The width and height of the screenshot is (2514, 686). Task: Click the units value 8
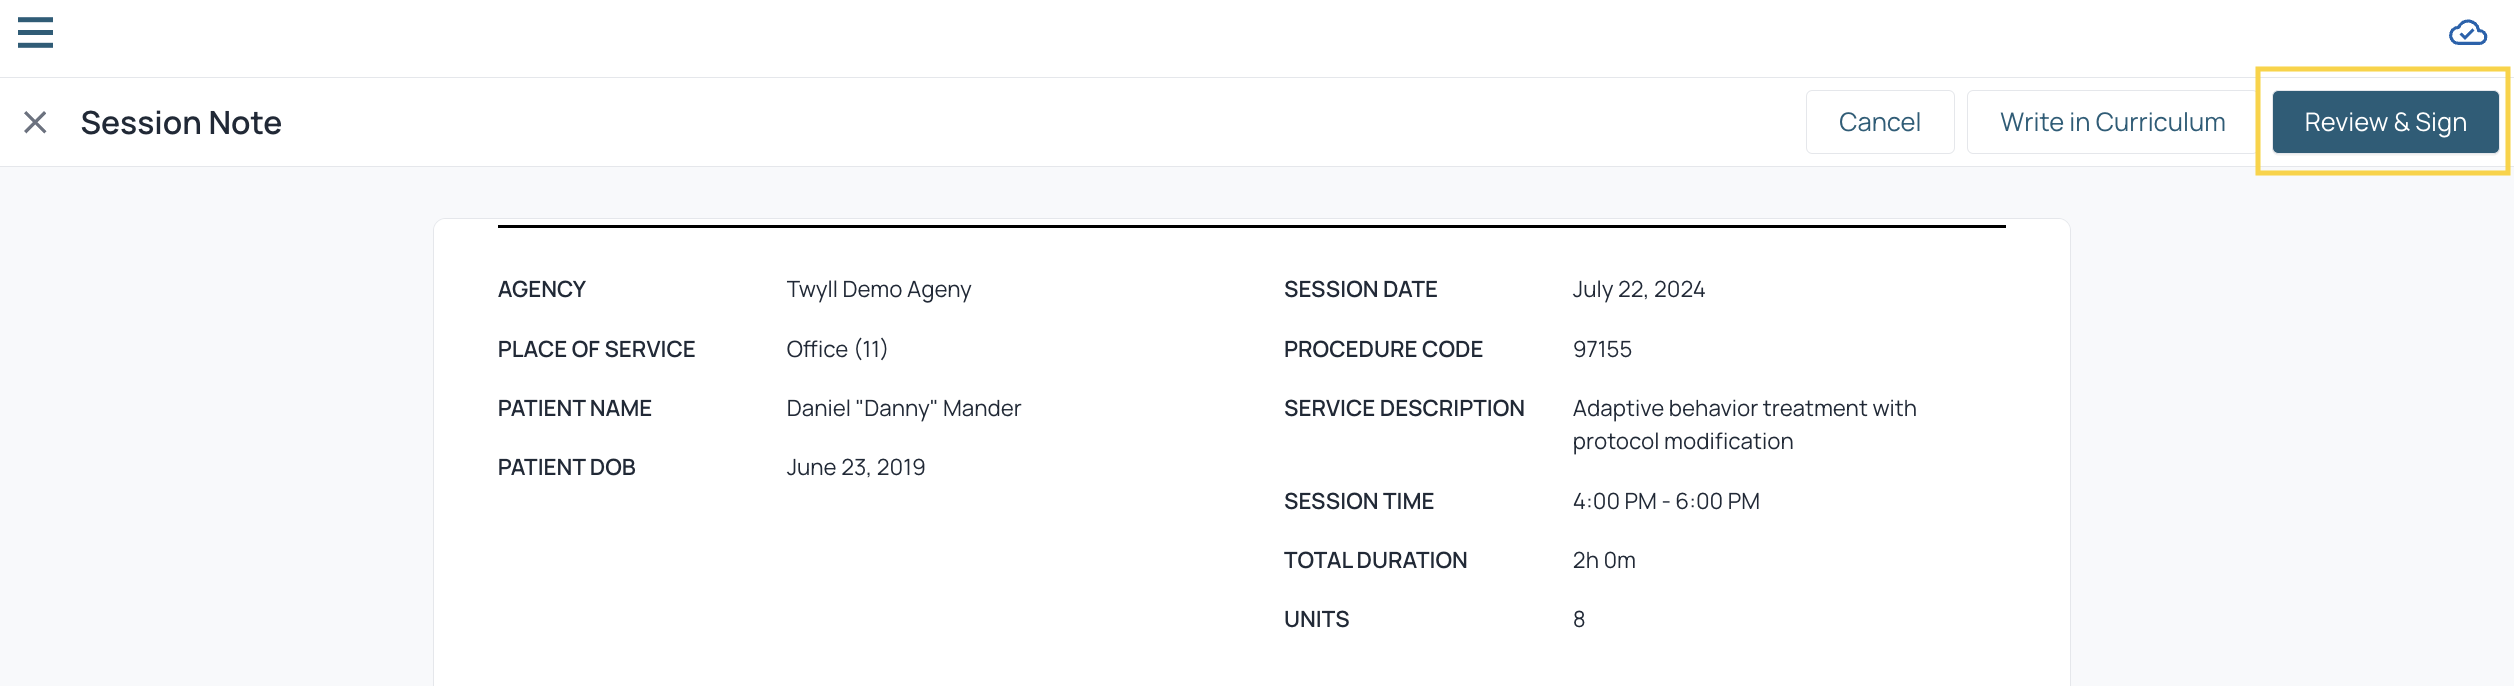[x=1578, y=619]
